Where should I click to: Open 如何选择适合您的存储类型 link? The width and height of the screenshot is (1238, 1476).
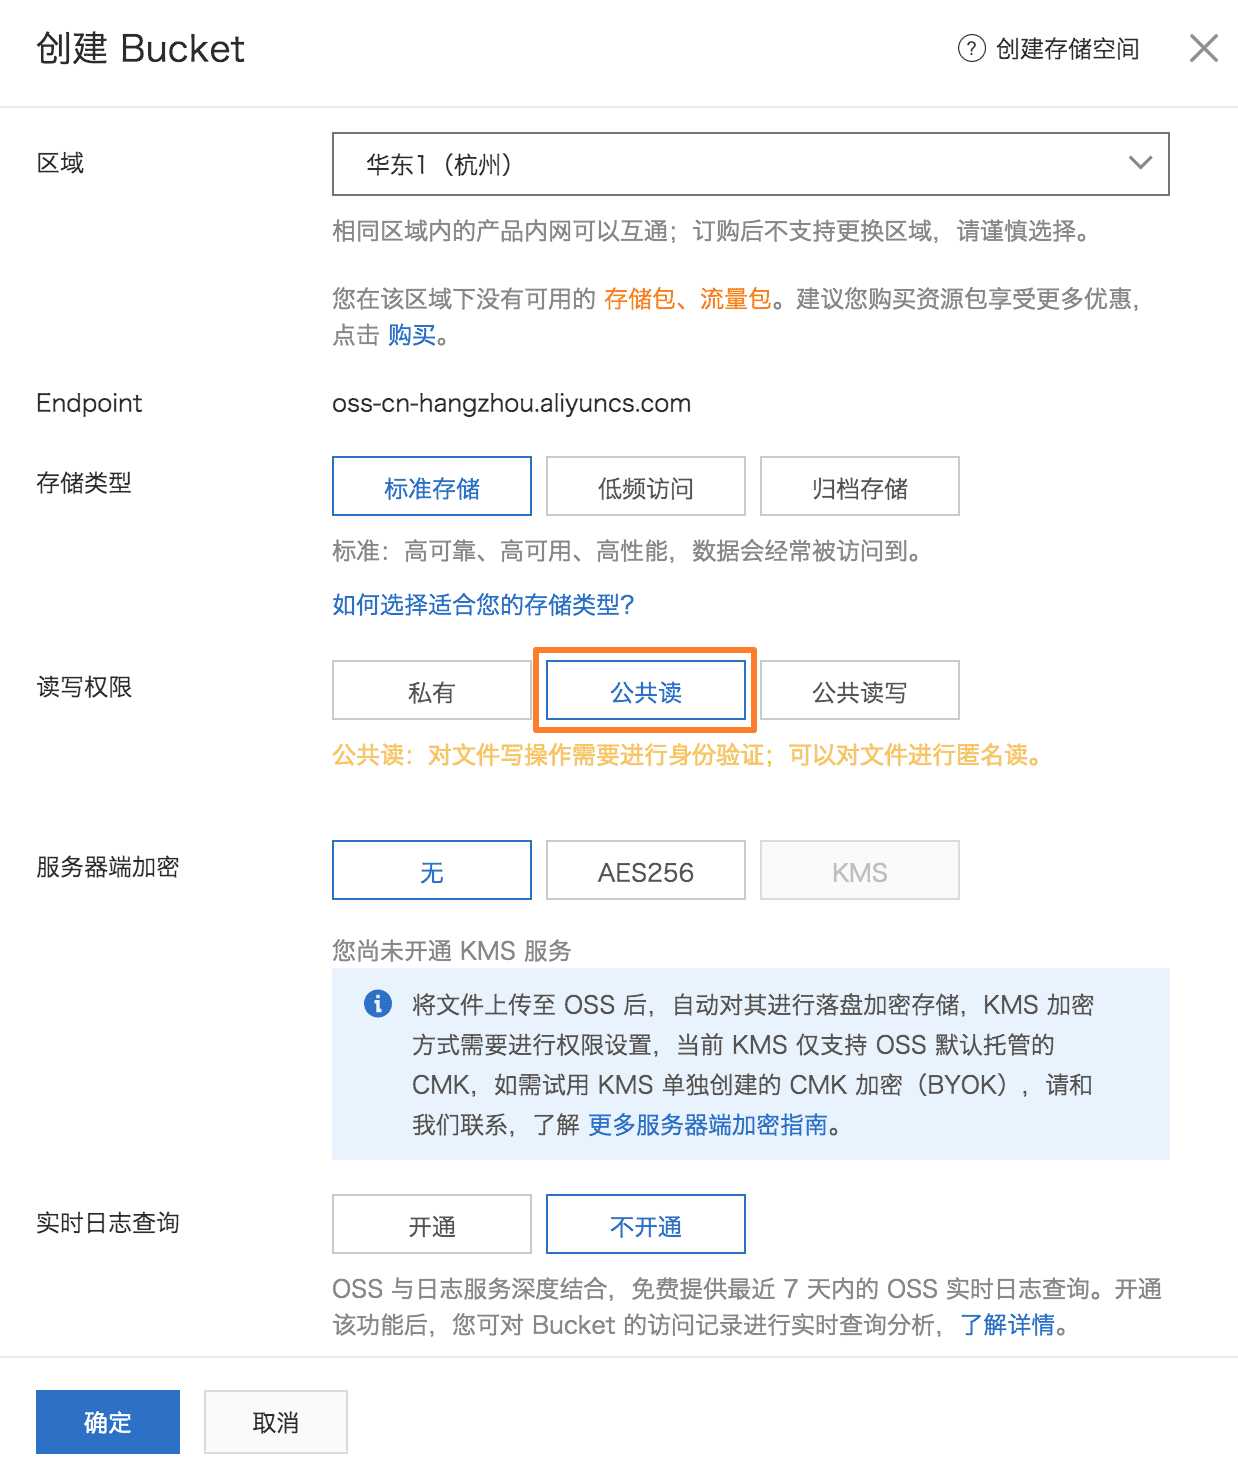click(x=483, y=604)
